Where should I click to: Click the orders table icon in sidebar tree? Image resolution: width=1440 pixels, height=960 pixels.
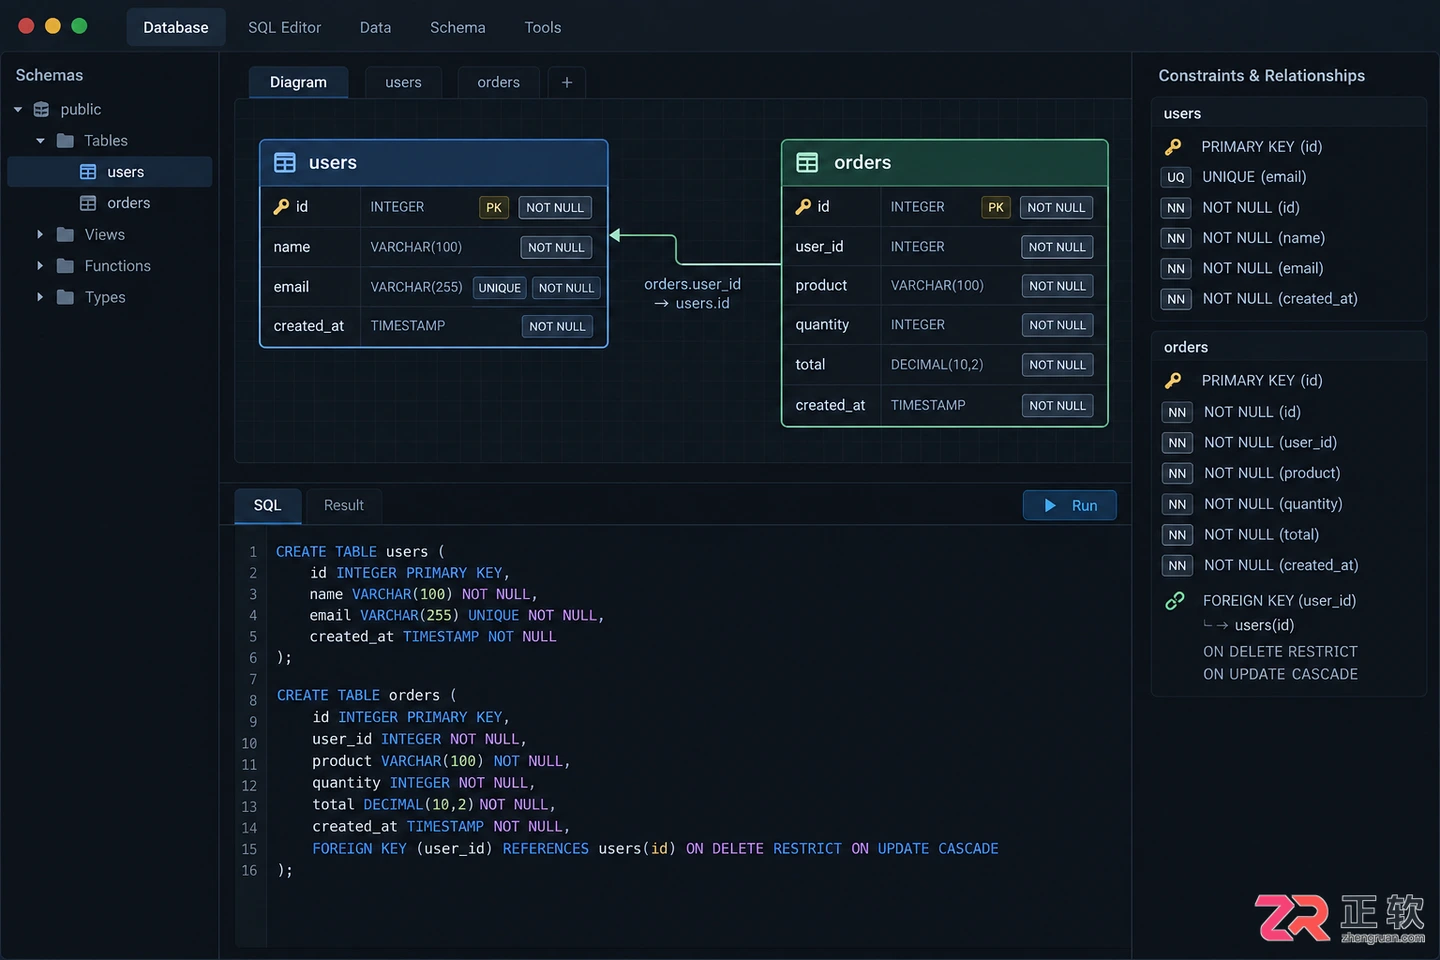coord(88,203)
